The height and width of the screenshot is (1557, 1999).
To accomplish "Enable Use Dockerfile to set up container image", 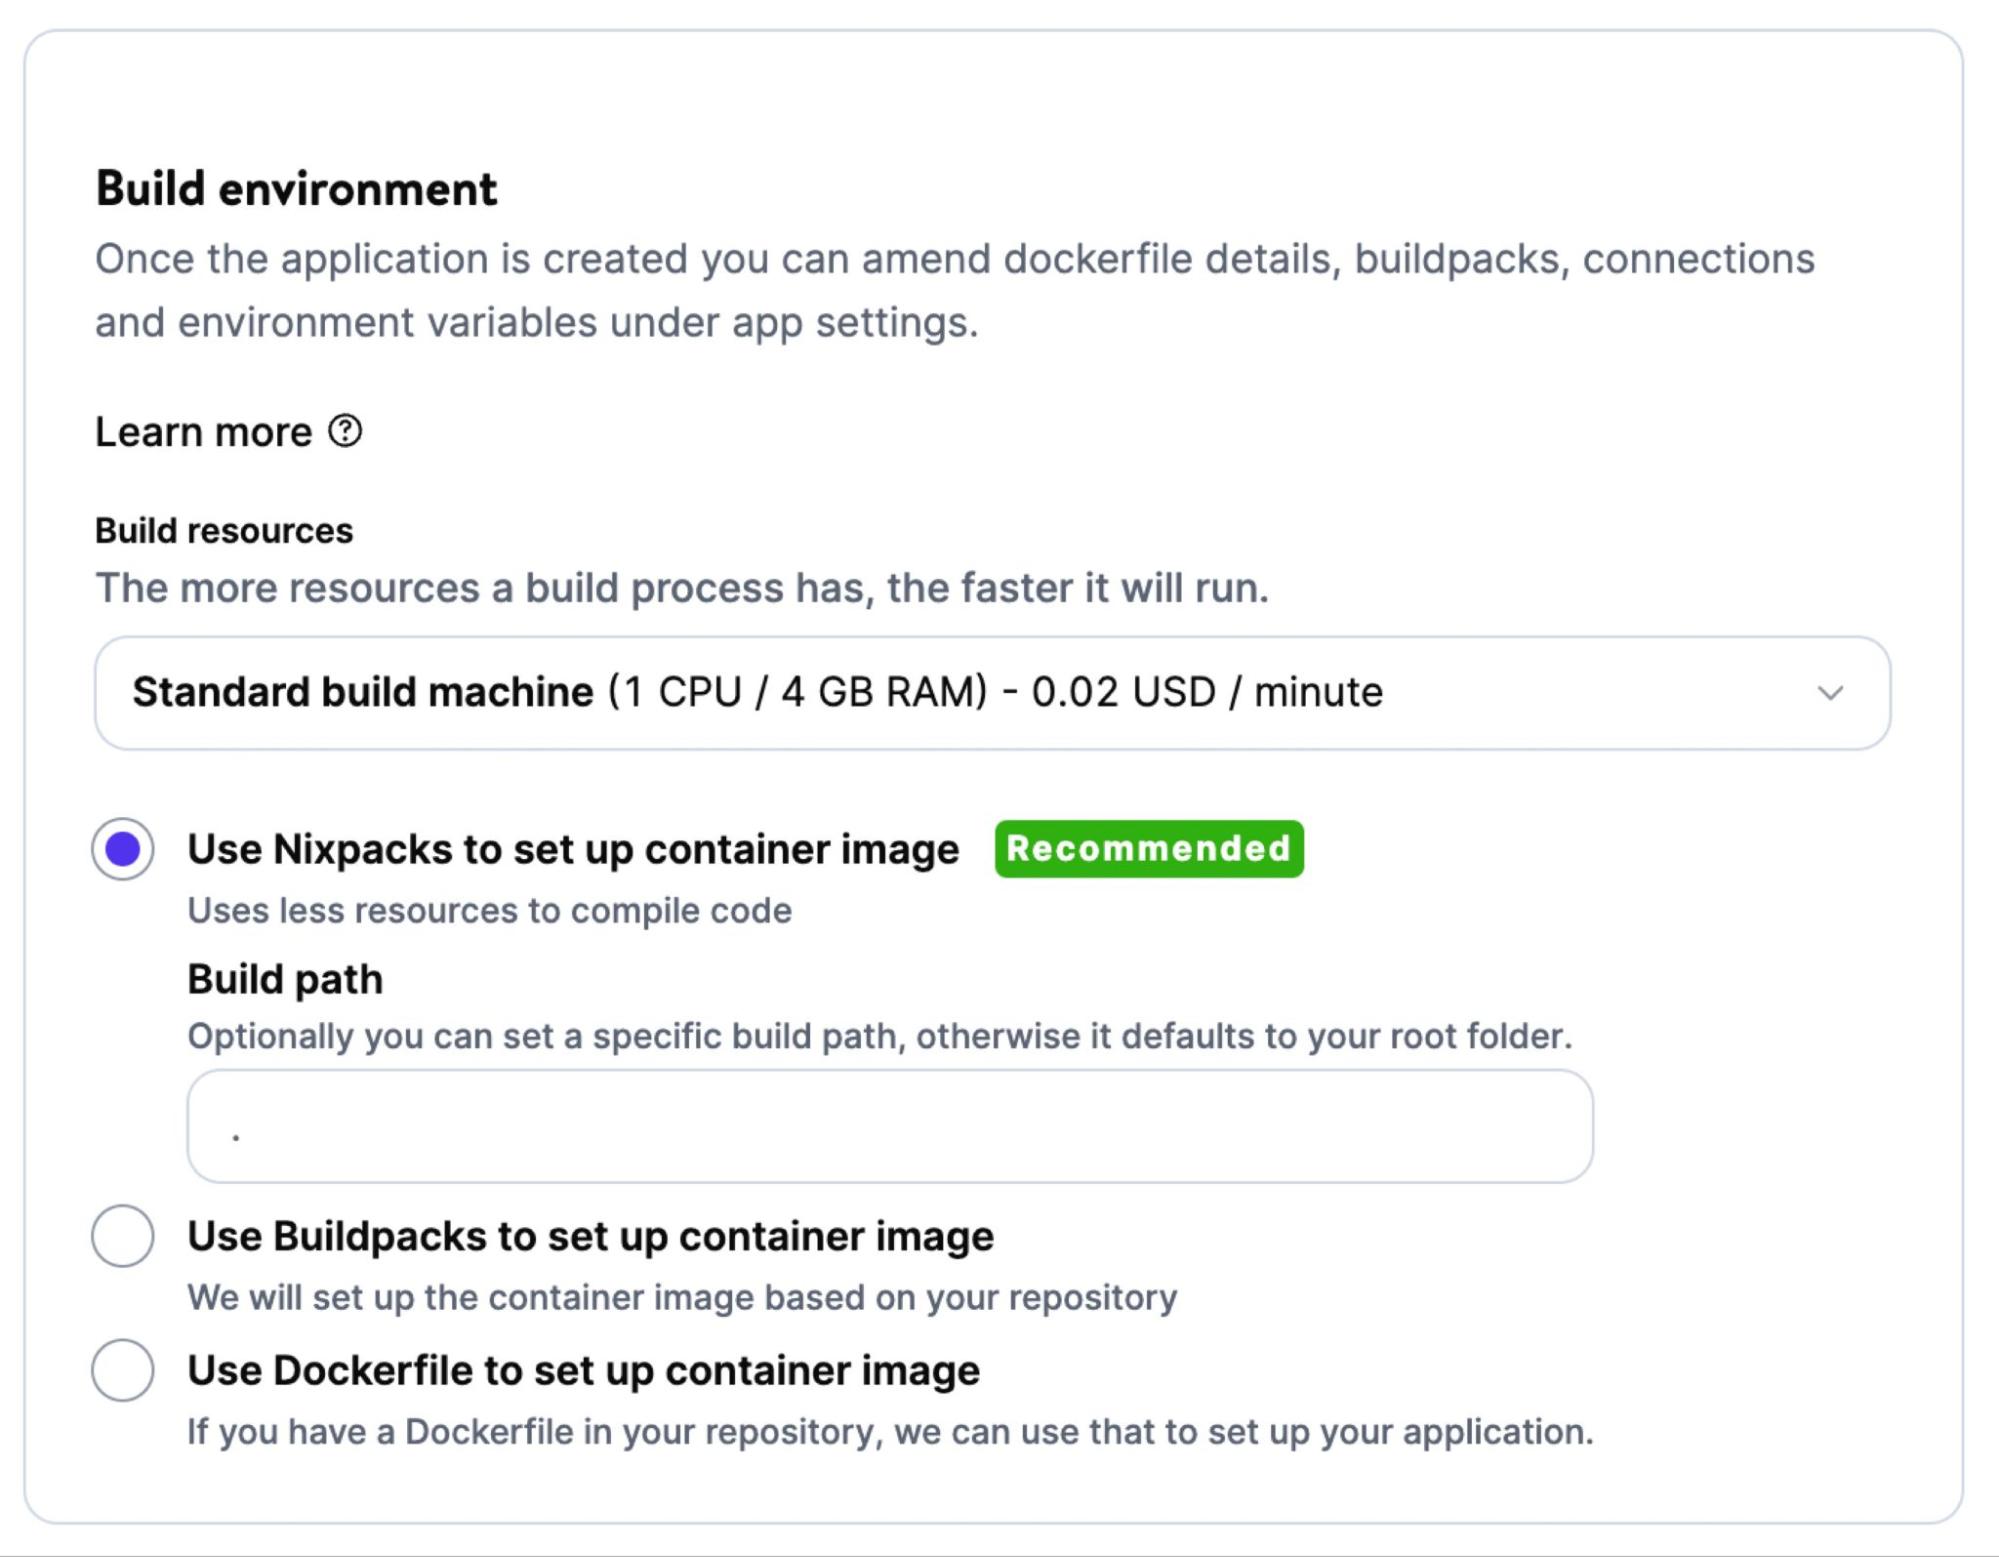I will coord(583,1370).
